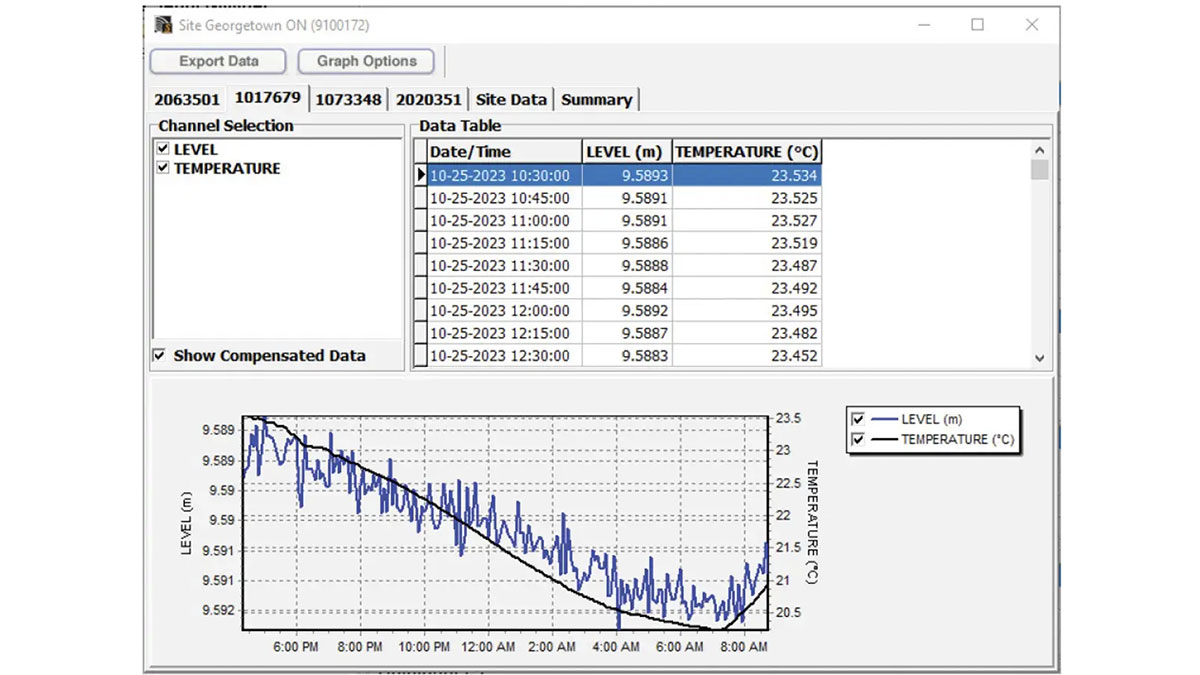Image resolution: width=1200 pixels, height=675 pixels.
Task: Uncheck the TEMPERATURE channel checkbox
Action: pyautogui.click(x=163, y=168)
